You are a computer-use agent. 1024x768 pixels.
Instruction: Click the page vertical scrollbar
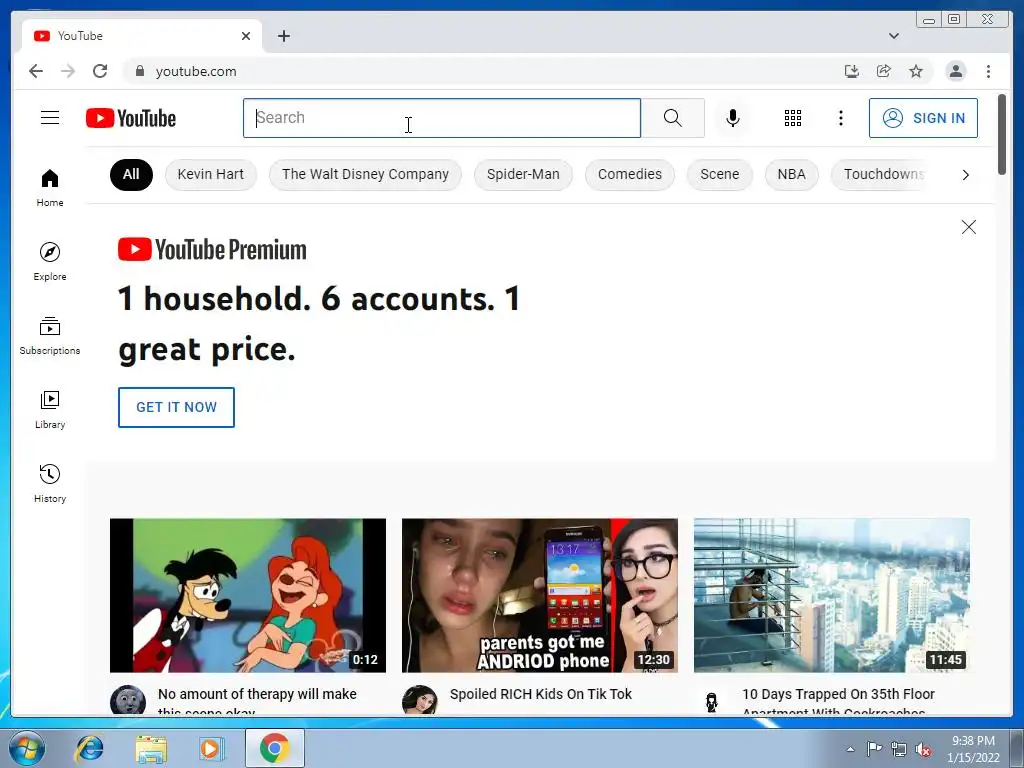click(1002, 135)
